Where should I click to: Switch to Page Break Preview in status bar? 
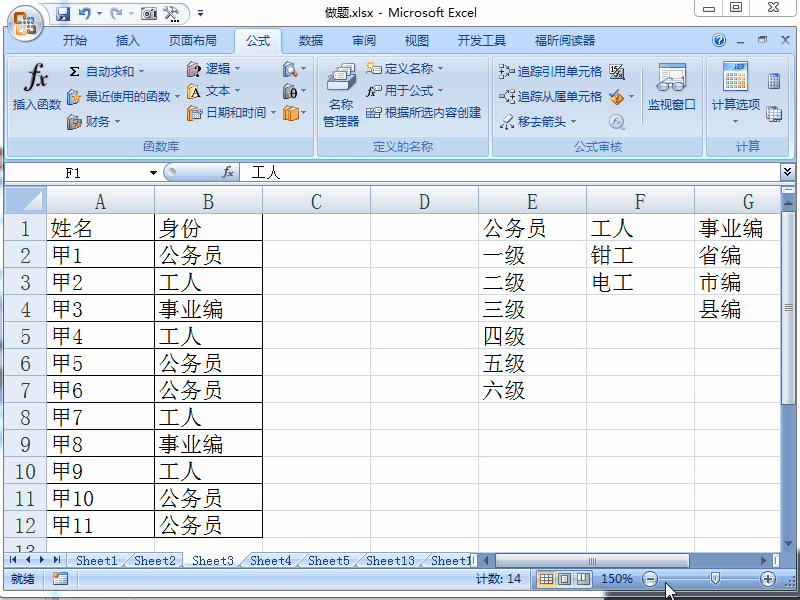(583, 579)
